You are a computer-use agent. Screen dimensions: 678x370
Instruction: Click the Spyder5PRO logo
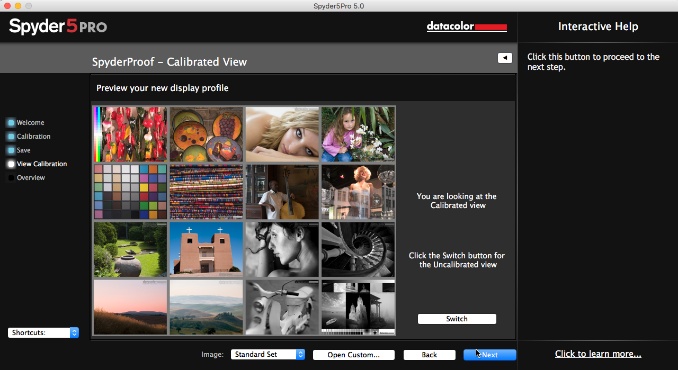58,26
